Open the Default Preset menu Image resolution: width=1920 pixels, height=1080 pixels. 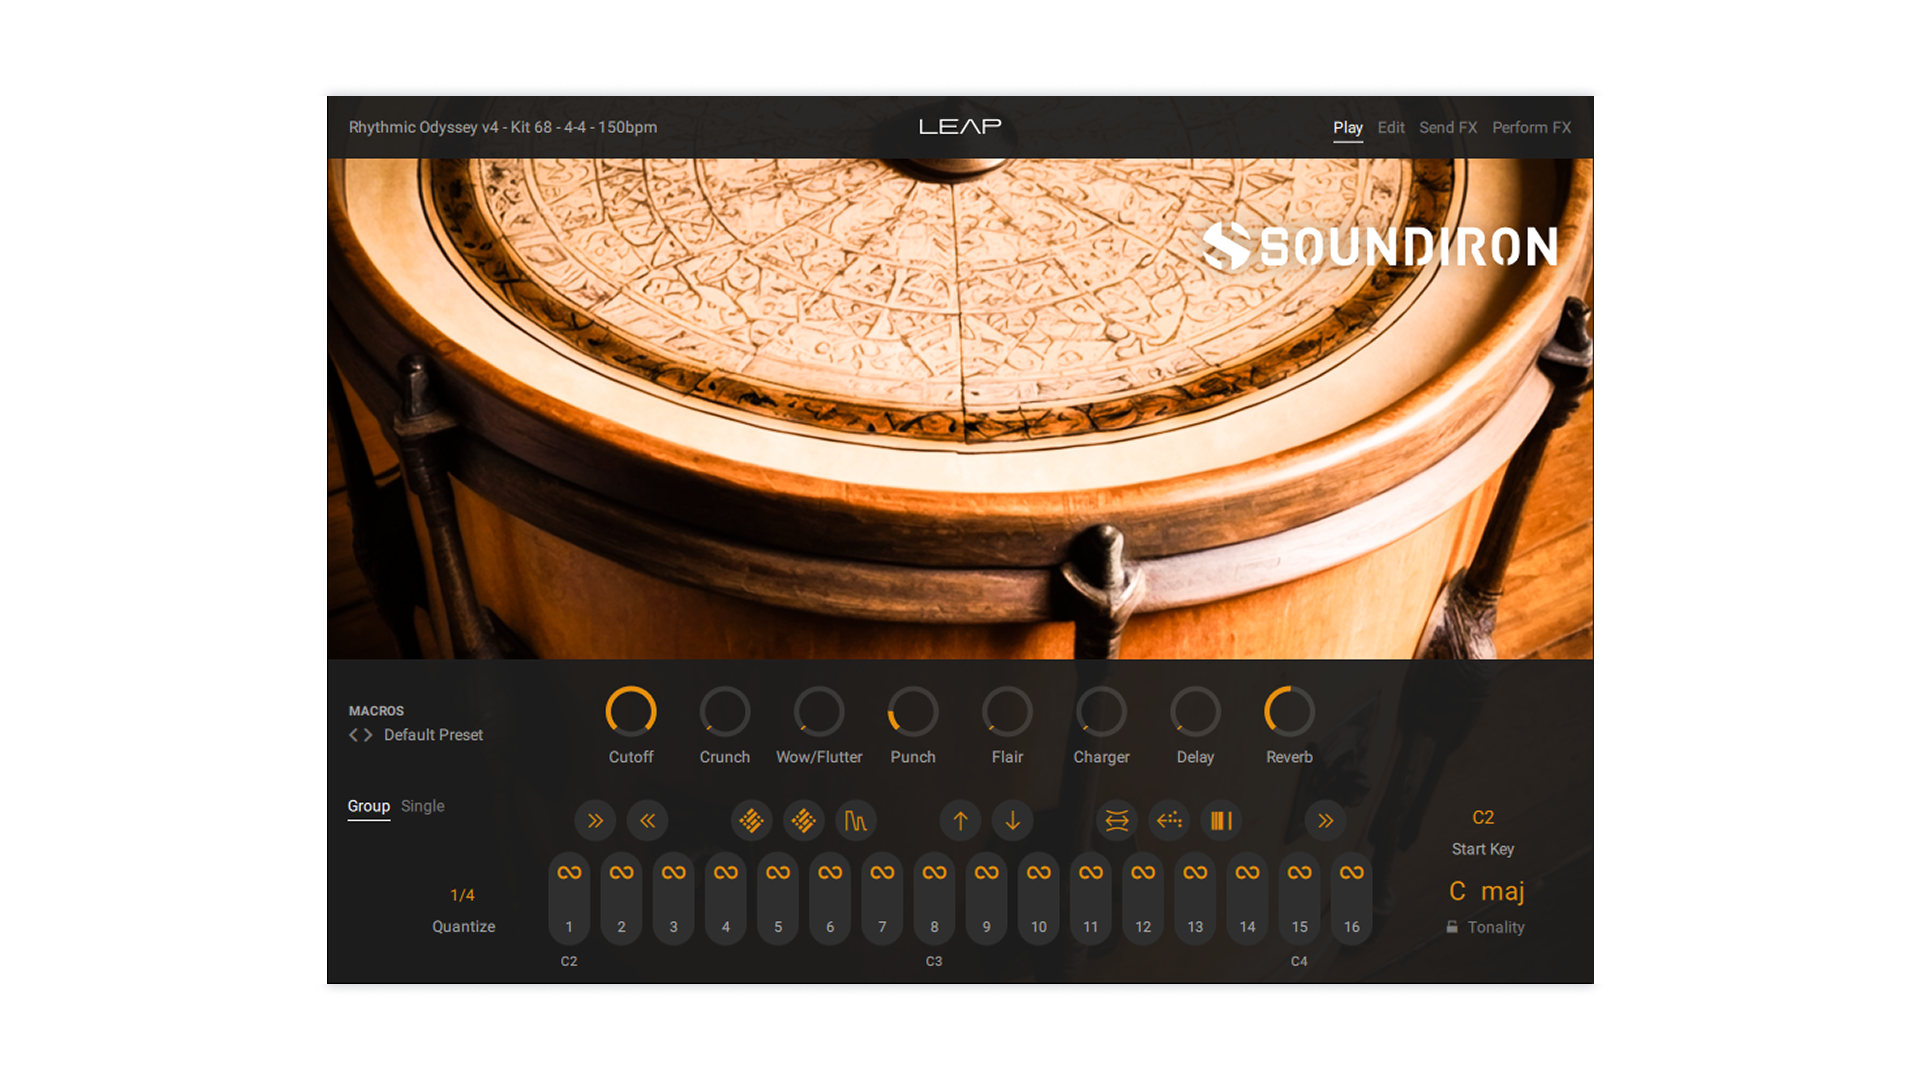(433, 735)
